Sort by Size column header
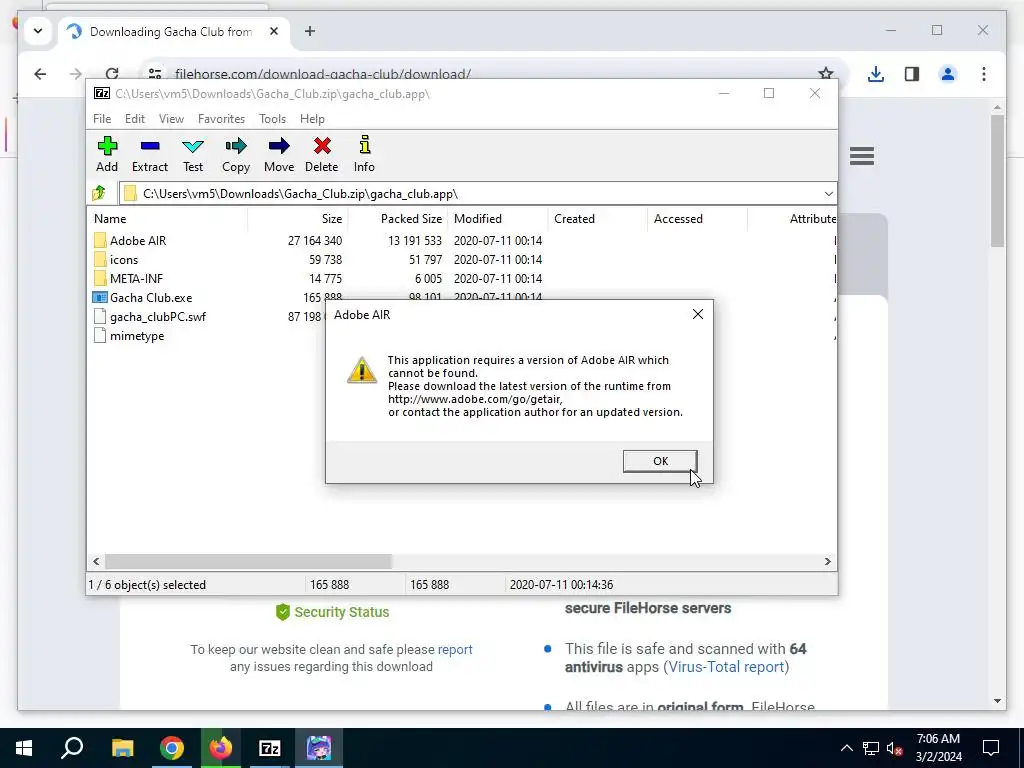 [x=298, y=219]
